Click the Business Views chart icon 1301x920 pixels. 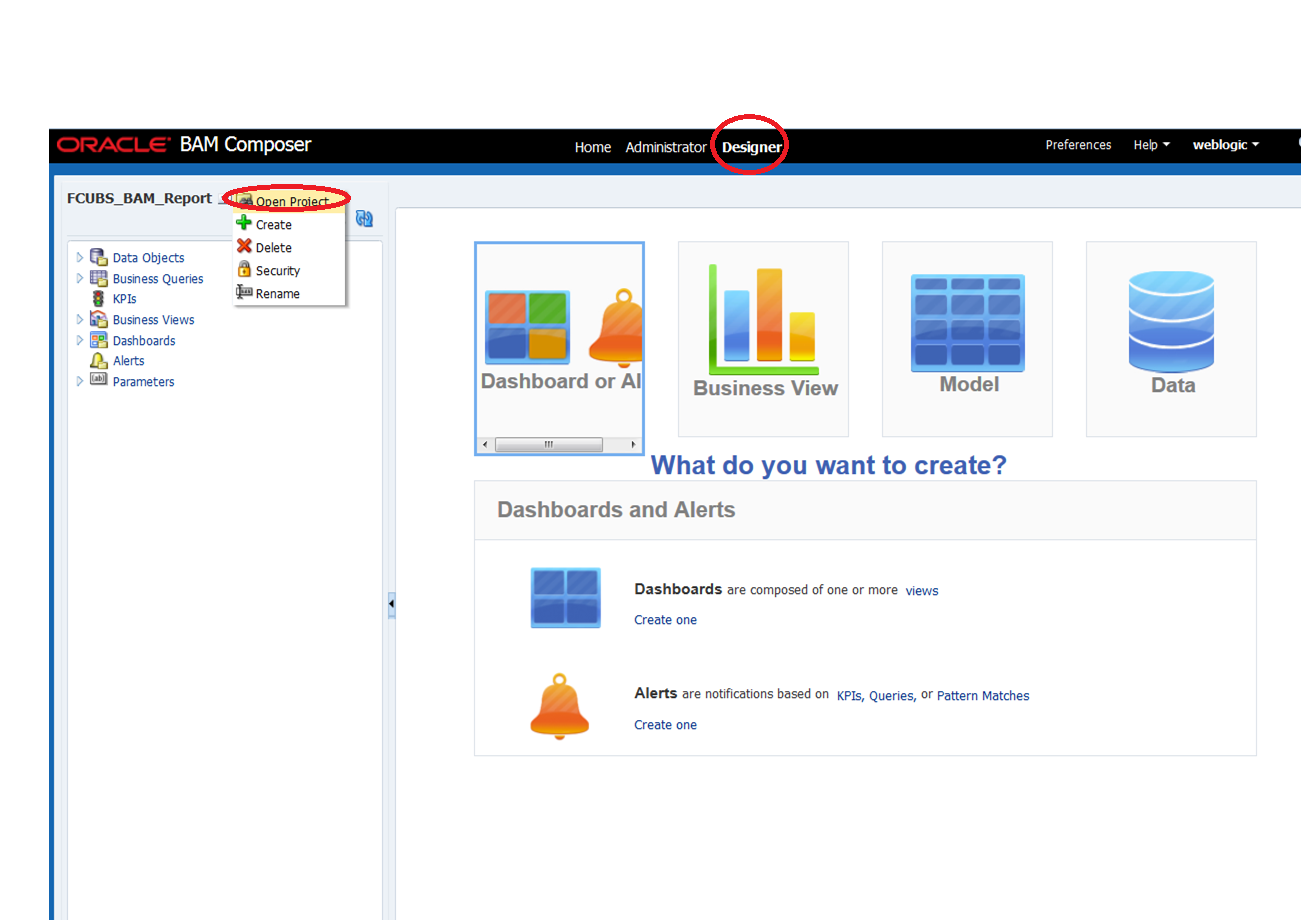98,319
